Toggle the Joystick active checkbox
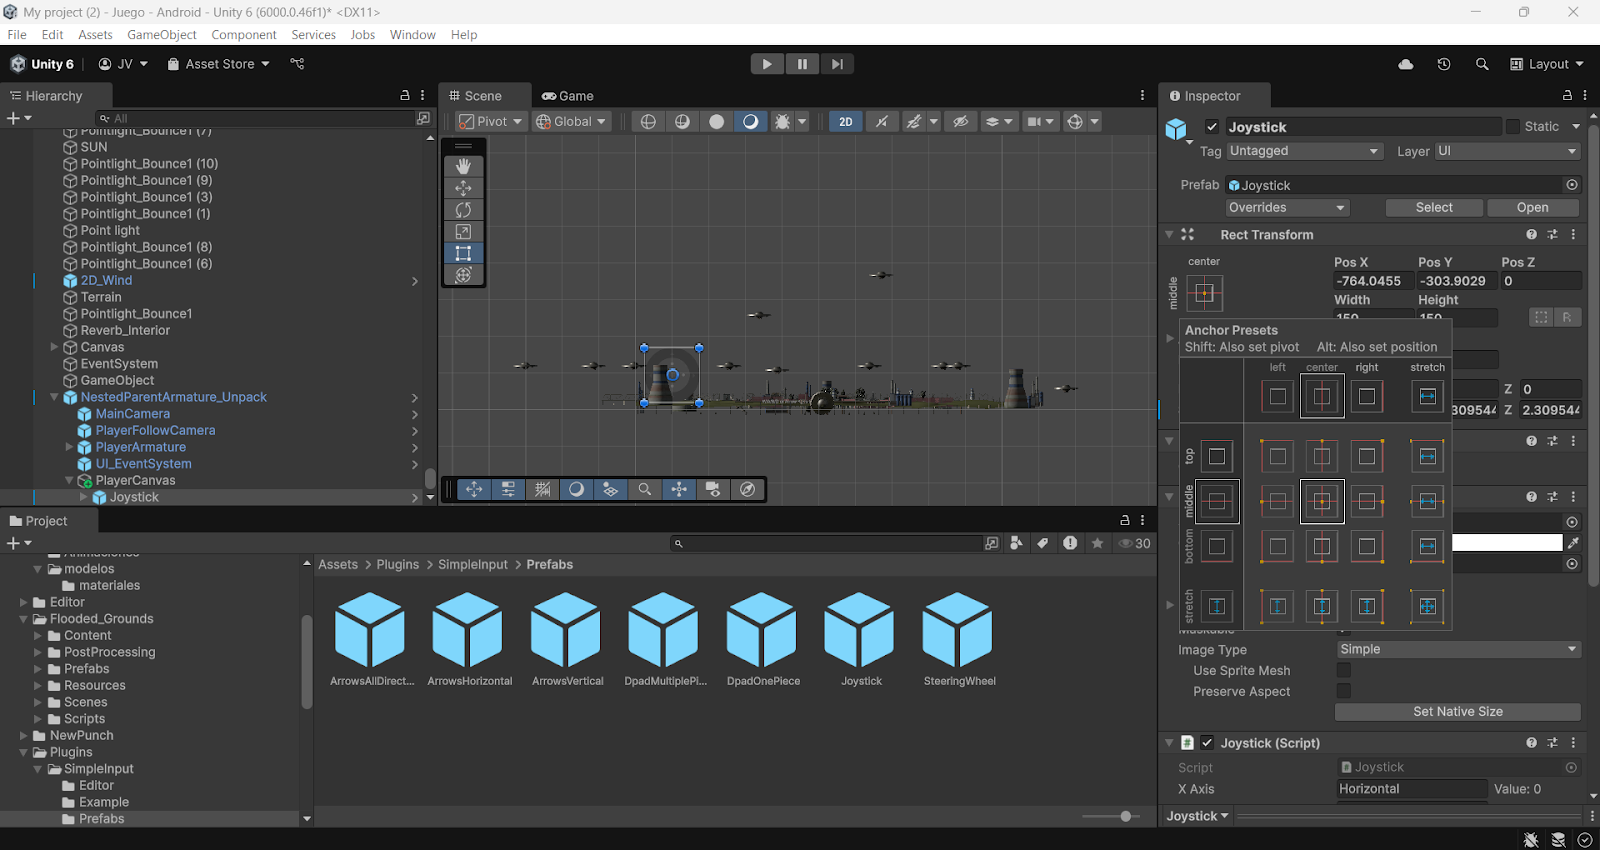 [x=1212, y=127]
